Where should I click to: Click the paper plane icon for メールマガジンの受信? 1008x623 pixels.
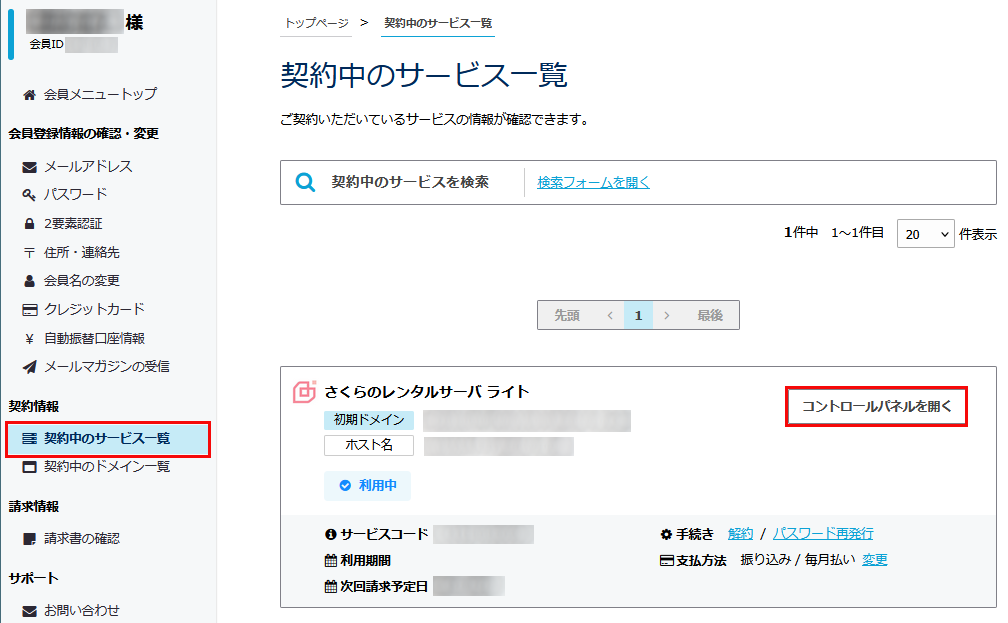[x=29, y=367]
